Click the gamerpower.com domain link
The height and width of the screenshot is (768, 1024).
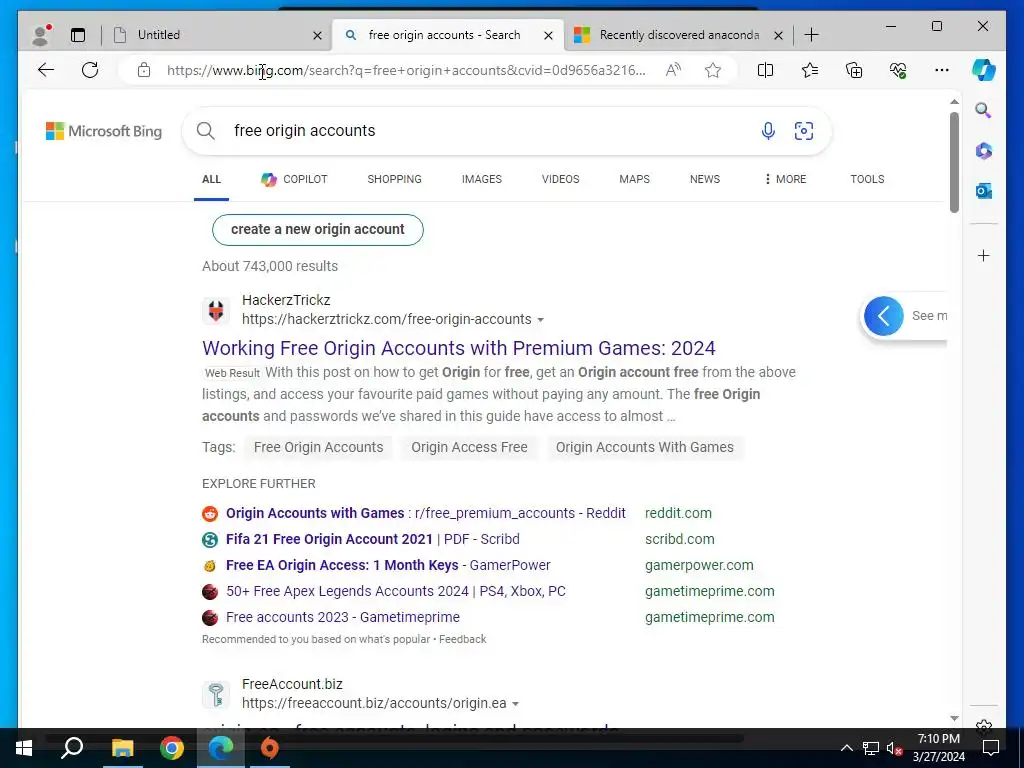699,566
